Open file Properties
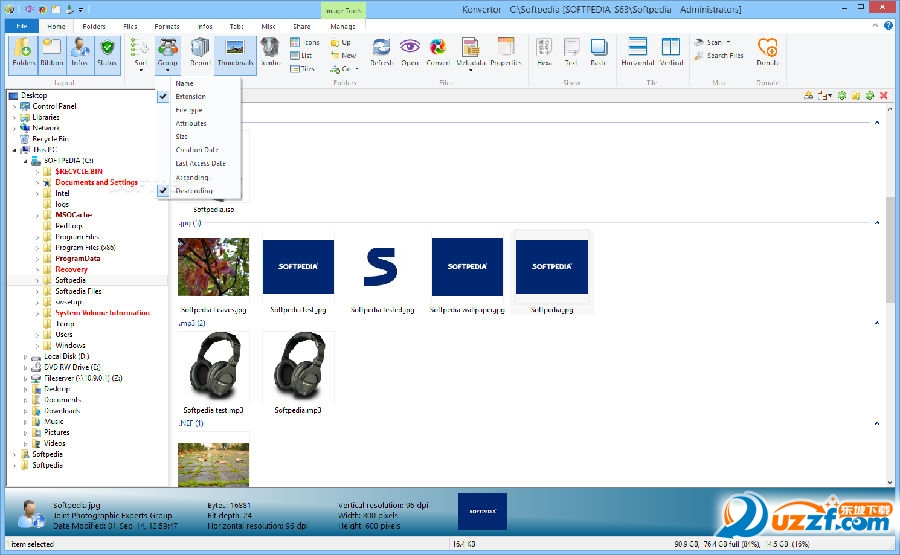Screen dimensions: 900x555 point(506,53)
